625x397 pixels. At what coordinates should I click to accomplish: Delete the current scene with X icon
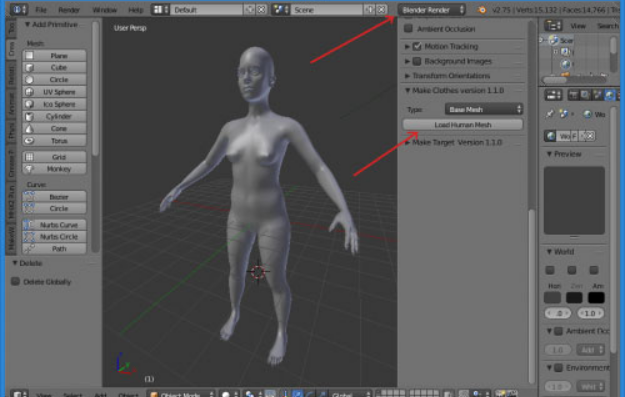click(x=381, y=9)
